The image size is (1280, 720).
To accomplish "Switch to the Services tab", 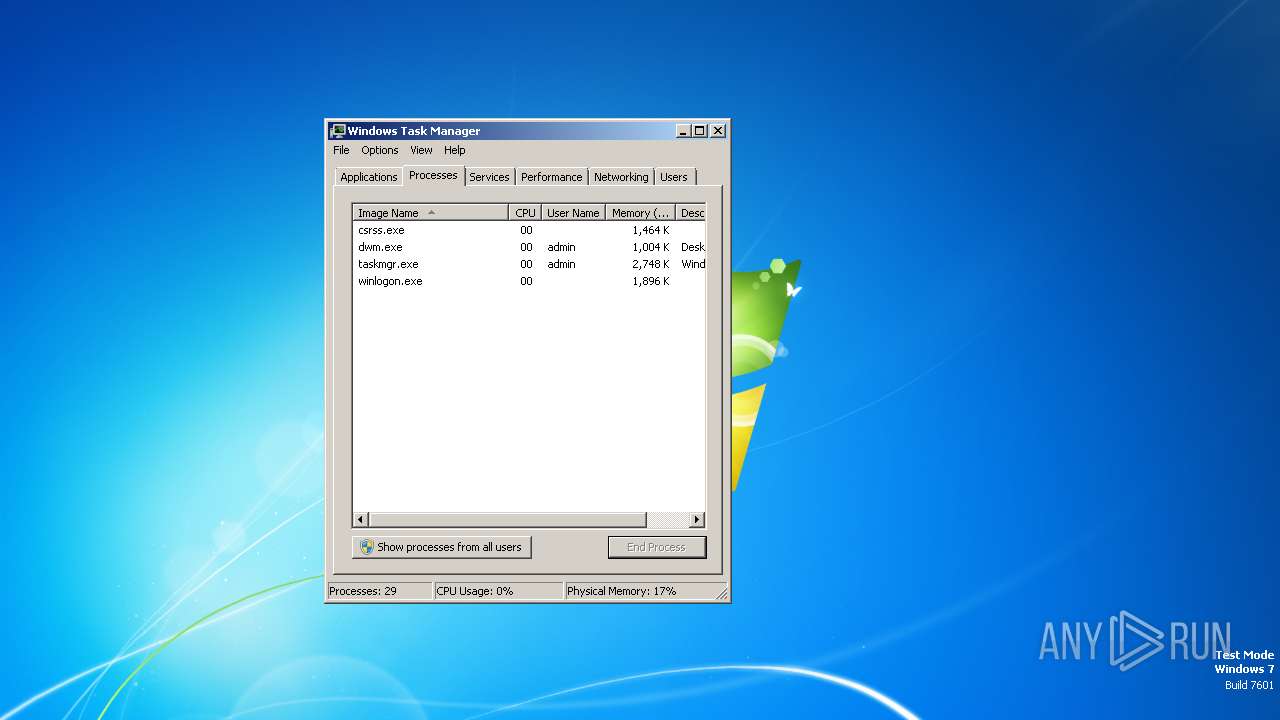I will (x=489, y=177).
